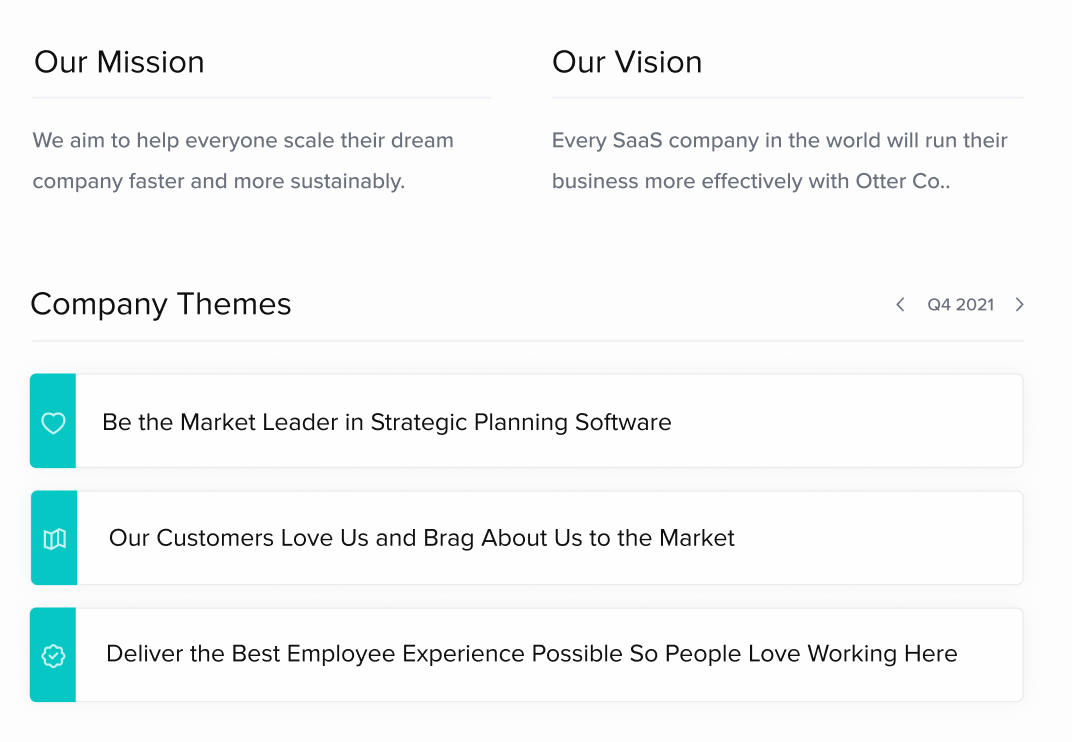Image resolution: width=1072 pixels, height=742 pixels.
Task: Open the Q4 2021 period selector
Action: [960, 305]
